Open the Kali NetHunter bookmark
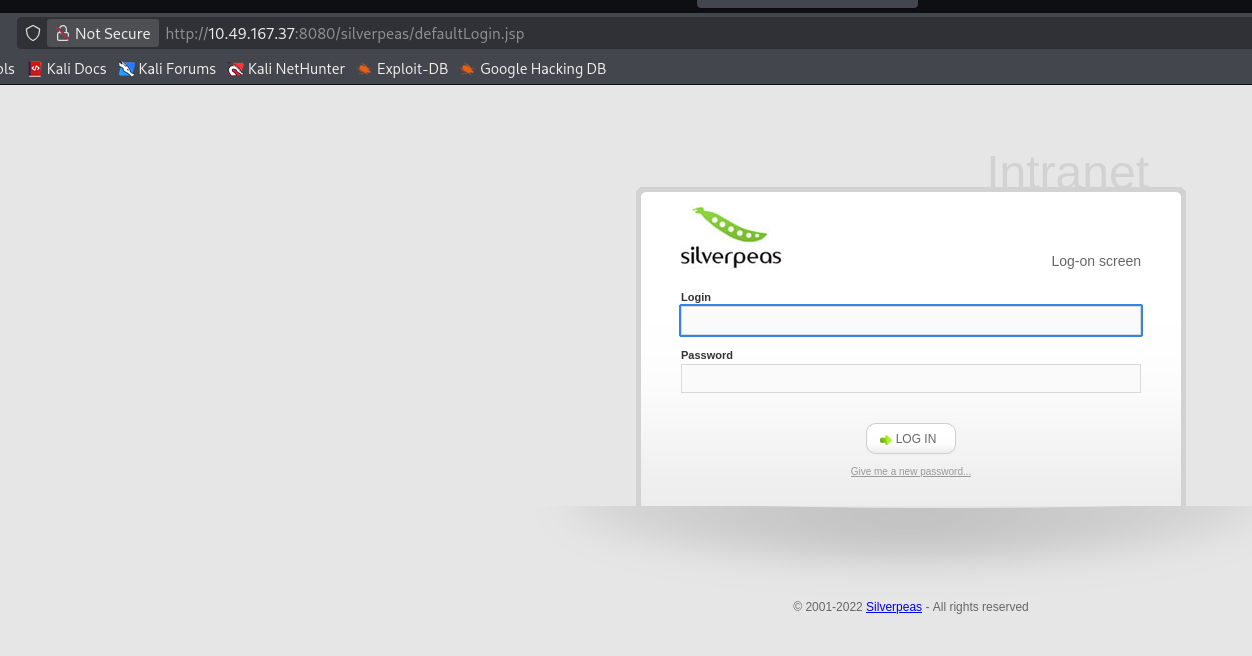The width and height of the screenshot is (1252, 656). tap(286, 69)
